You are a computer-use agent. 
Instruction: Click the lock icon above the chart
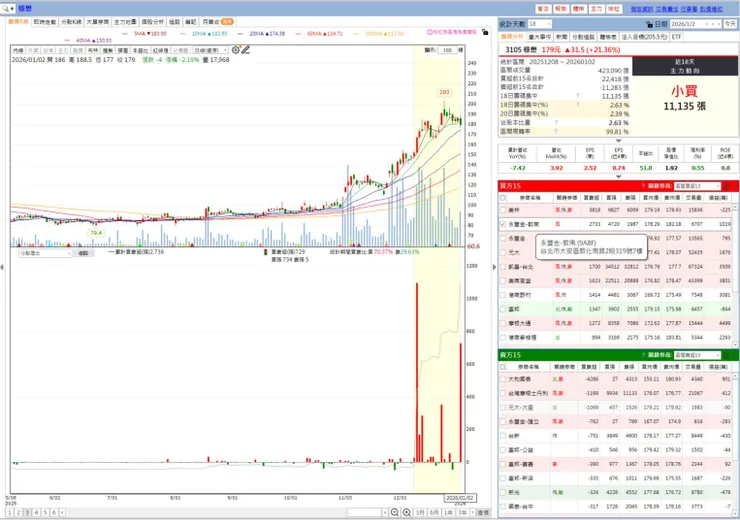click(x=485, y=32)
